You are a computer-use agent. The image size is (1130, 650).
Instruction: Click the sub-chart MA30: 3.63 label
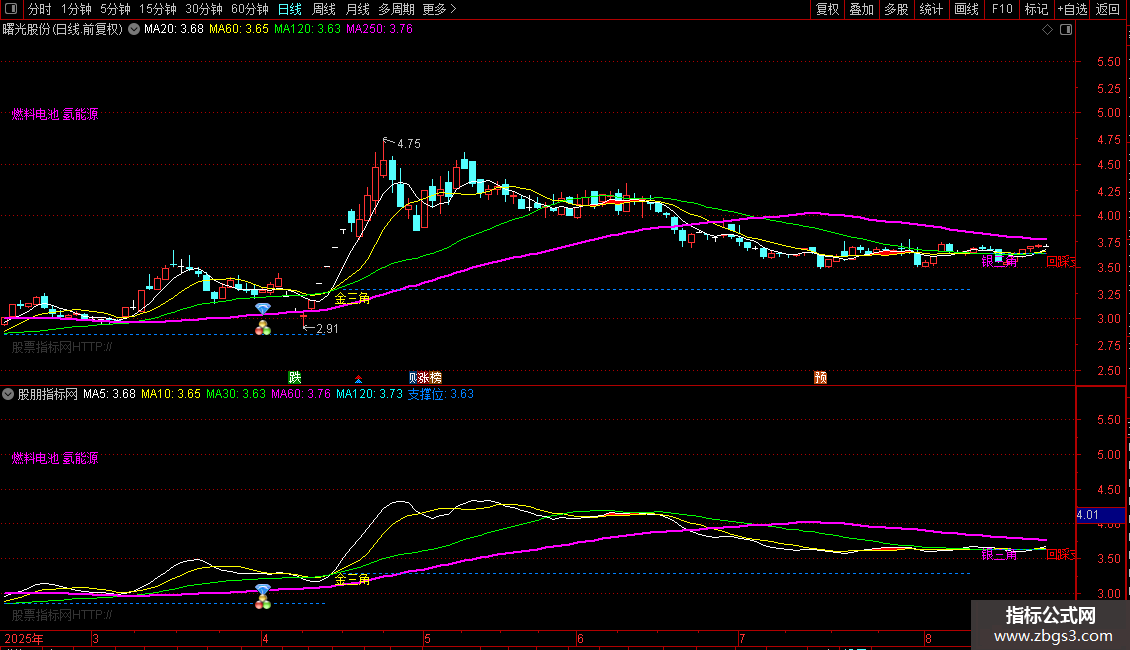[236, 394]
